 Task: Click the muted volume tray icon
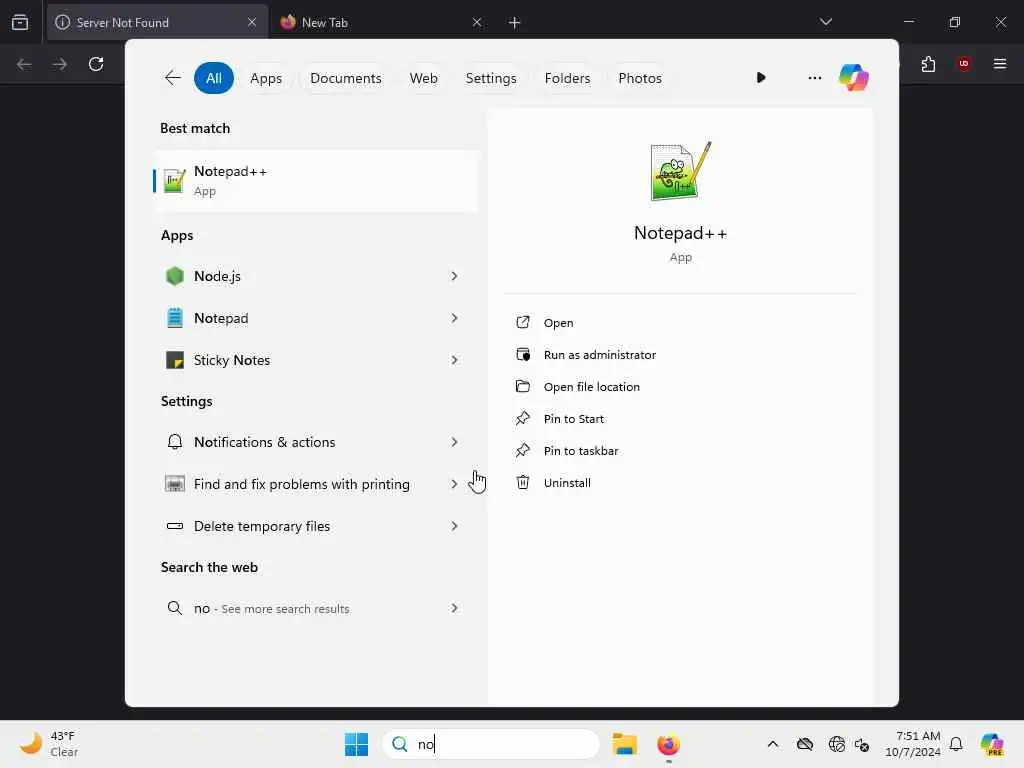click(x=862, y=744)
